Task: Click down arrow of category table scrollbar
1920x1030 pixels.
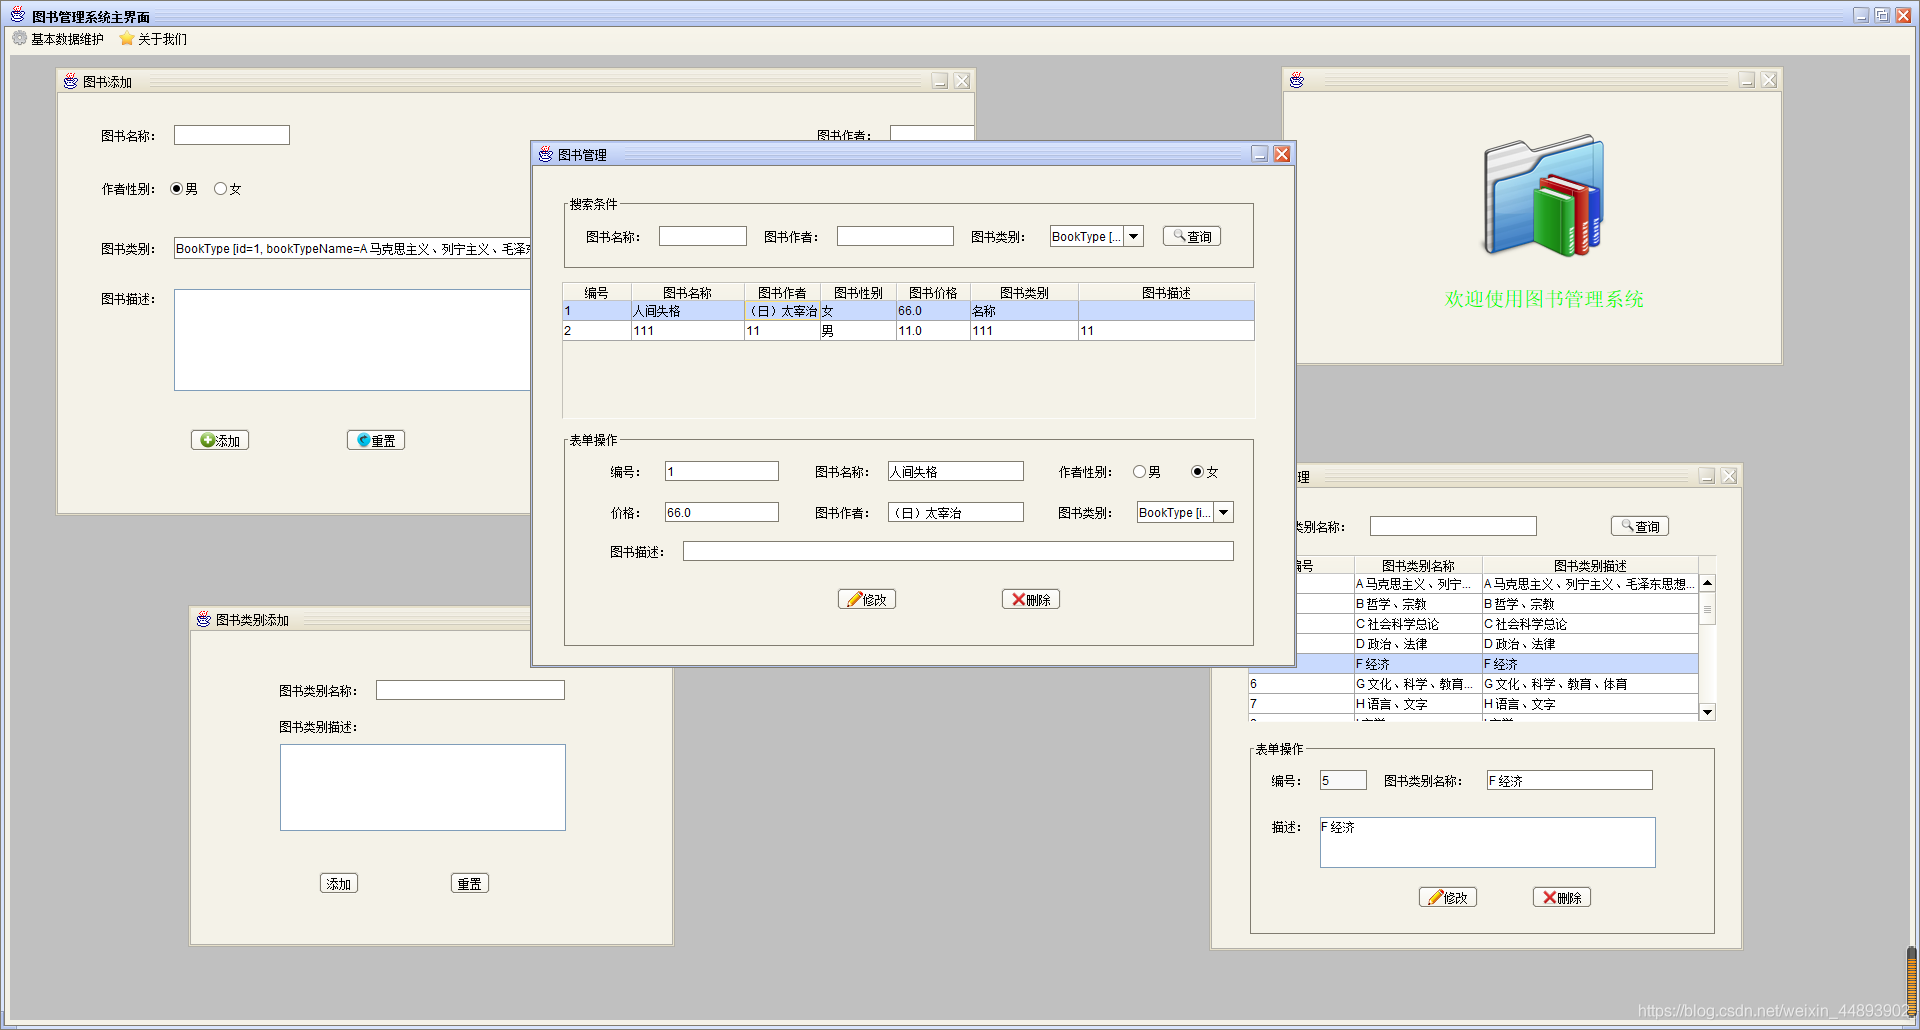Action: pos(1708,712)
